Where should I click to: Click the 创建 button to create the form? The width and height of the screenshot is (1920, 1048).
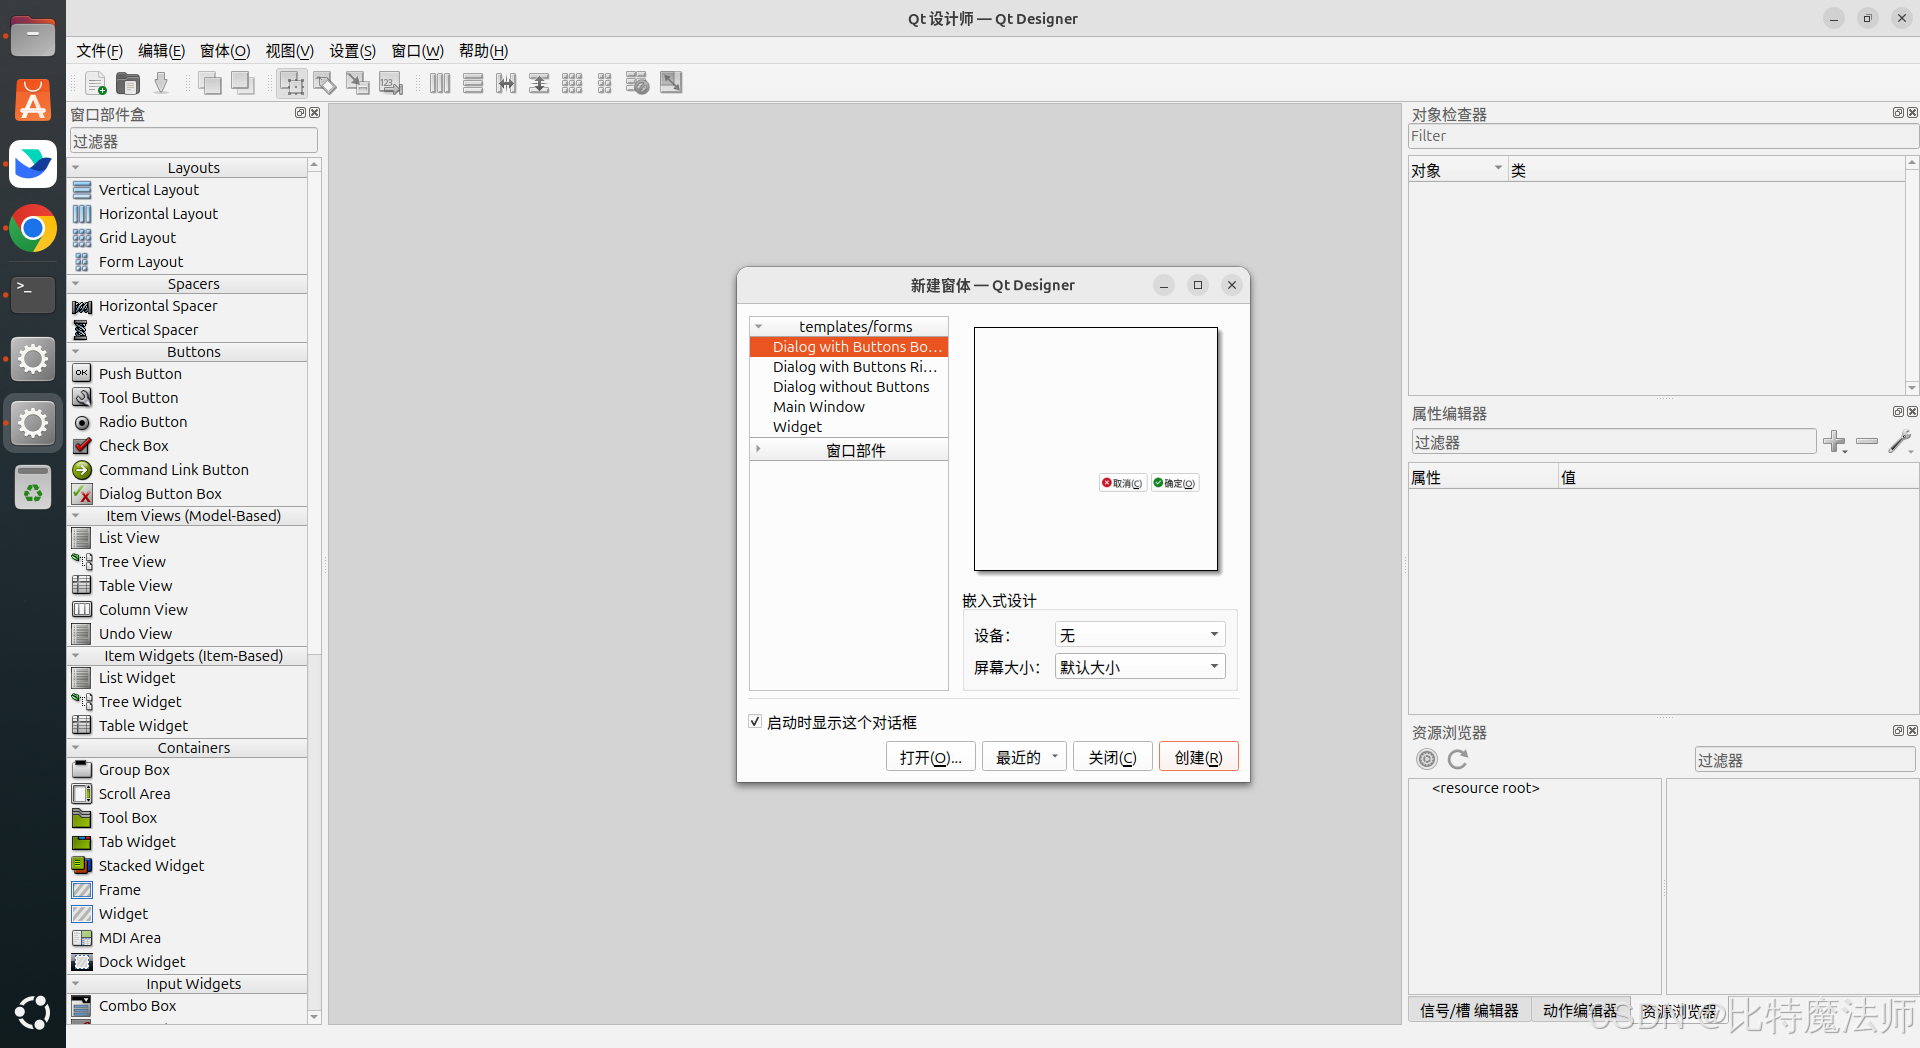[1197, 757]
